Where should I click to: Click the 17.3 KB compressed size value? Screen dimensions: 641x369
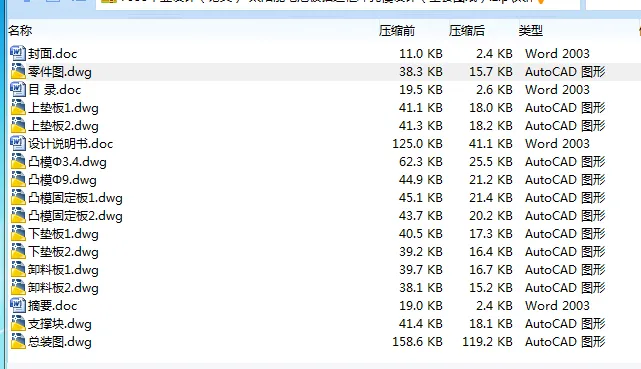tap(491, 233)
